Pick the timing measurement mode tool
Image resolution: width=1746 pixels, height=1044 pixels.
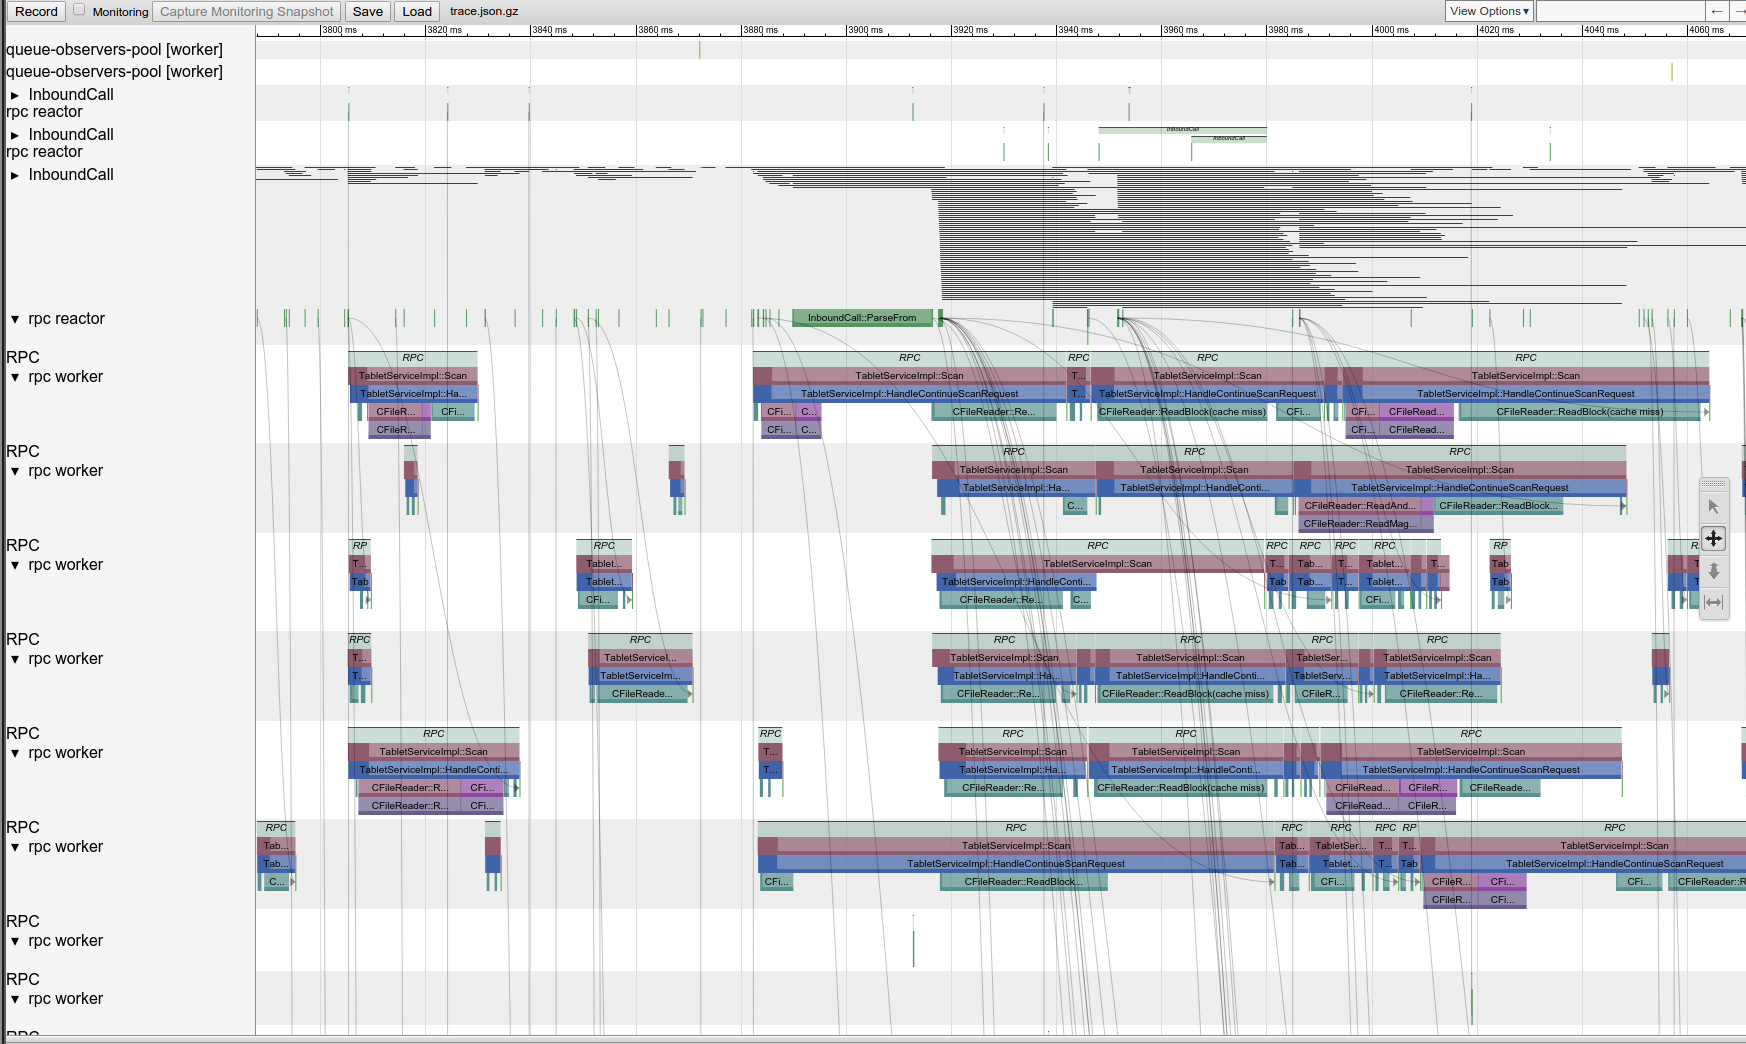coord(1713,602)
